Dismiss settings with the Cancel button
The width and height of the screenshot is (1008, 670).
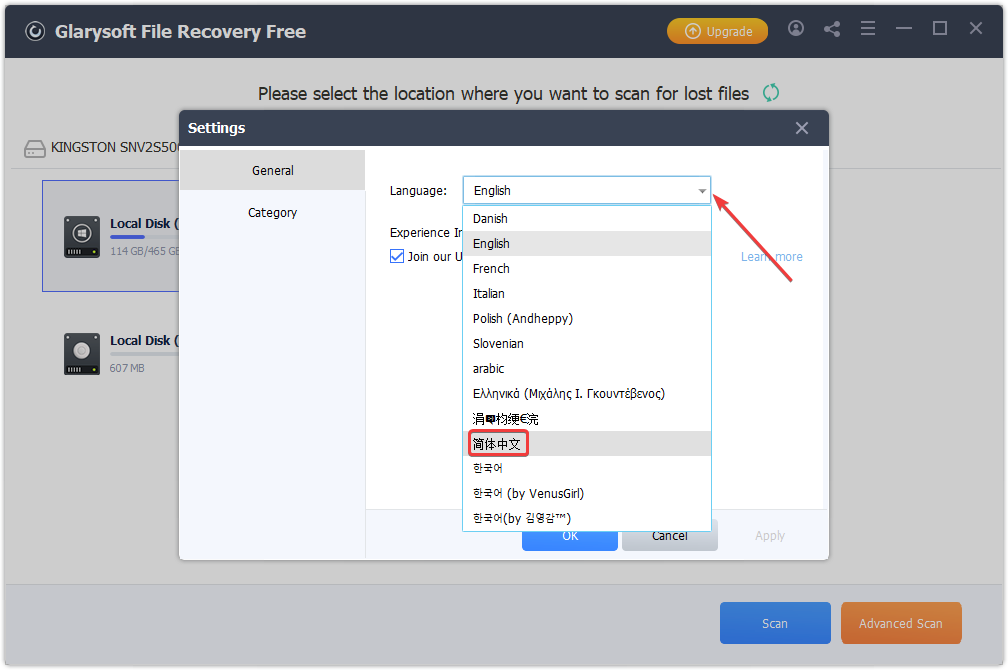click(669, 535)
